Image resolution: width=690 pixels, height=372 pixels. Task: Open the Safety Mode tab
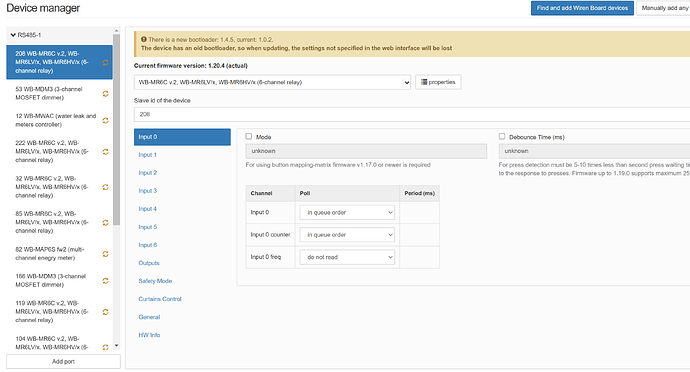tap(155, 281)
